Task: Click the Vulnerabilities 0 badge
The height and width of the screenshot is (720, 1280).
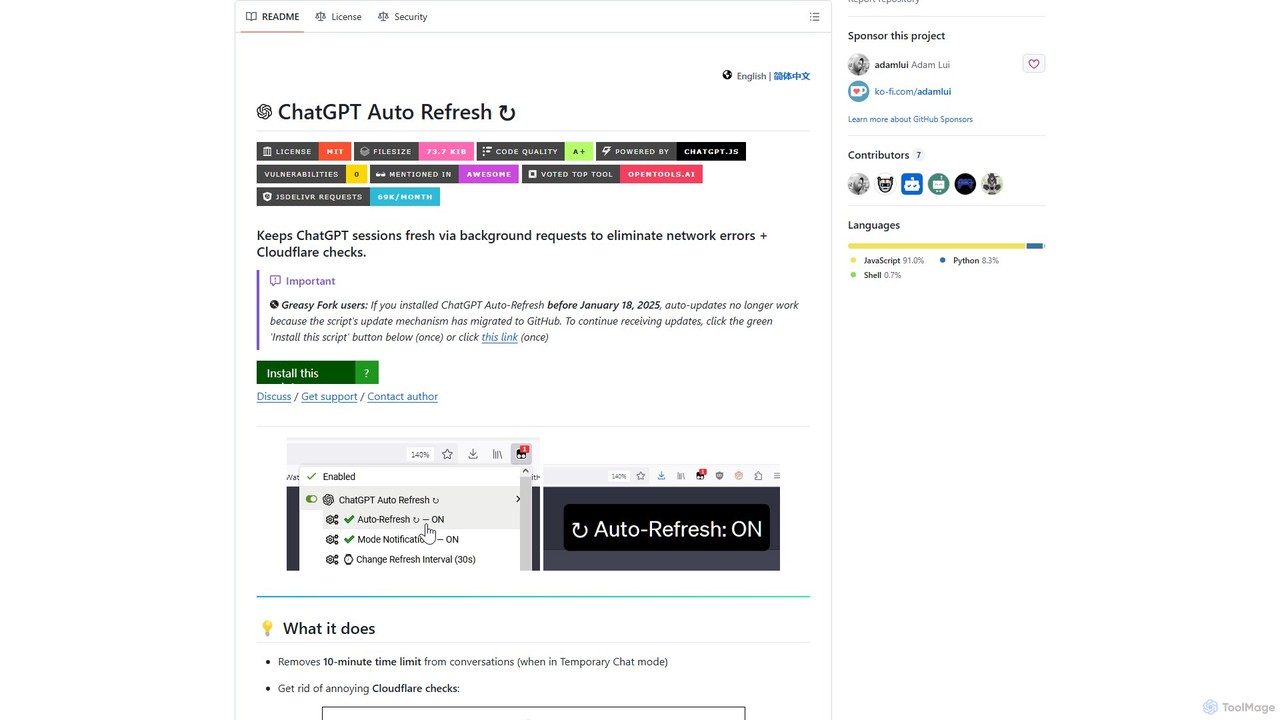Action: tap(312, 174)
